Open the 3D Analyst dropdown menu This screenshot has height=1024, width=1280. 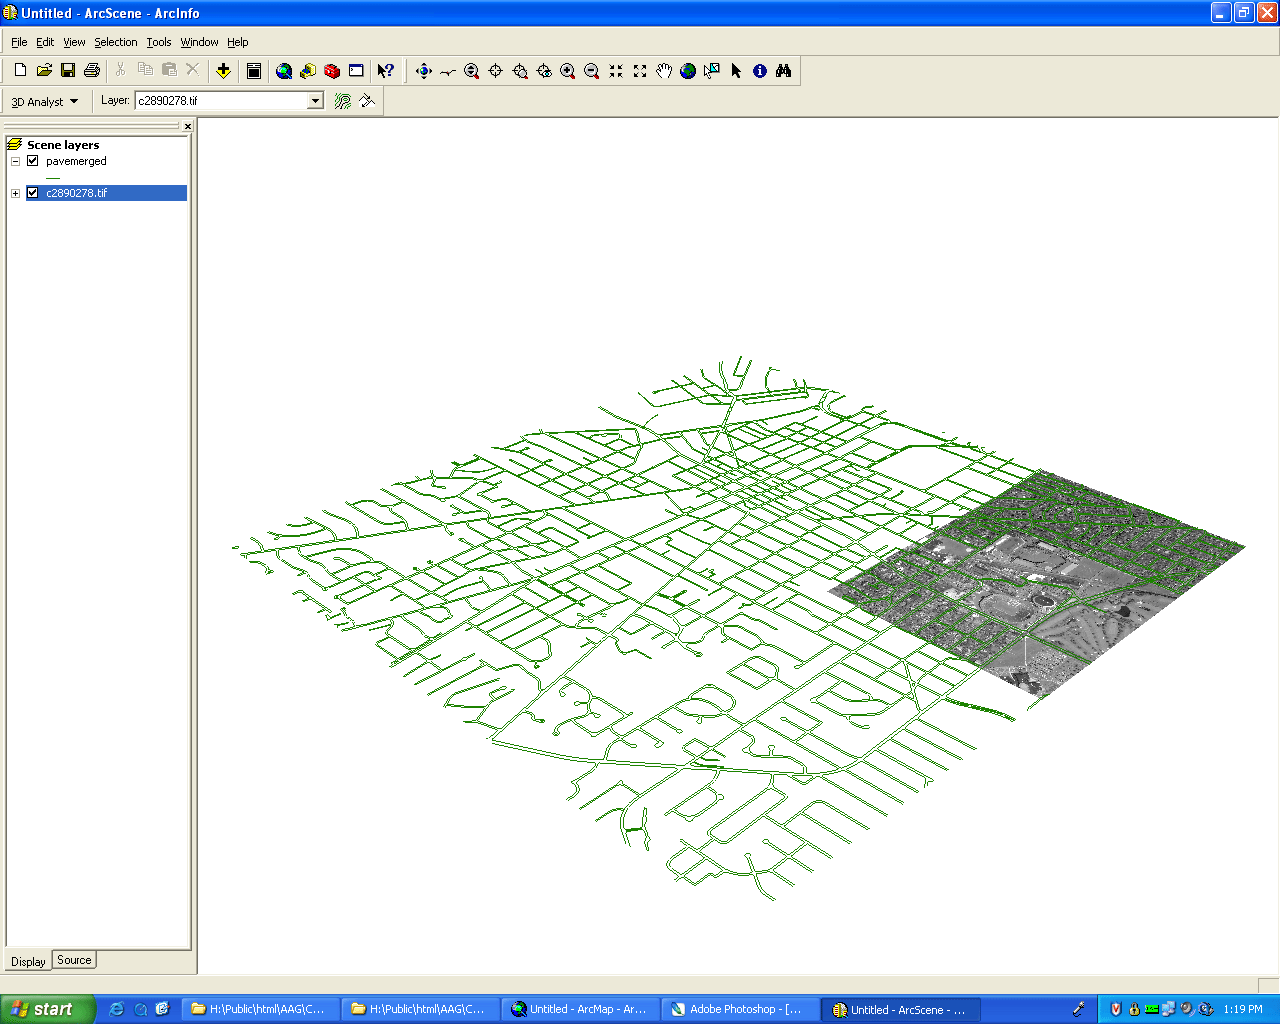pos(45,102)
